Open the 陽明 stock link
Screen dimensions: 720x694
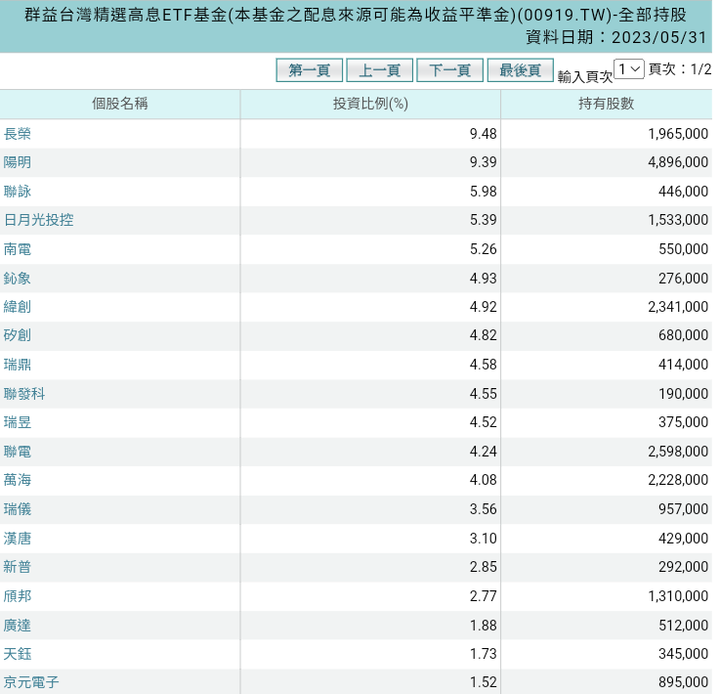pos(17,162)
